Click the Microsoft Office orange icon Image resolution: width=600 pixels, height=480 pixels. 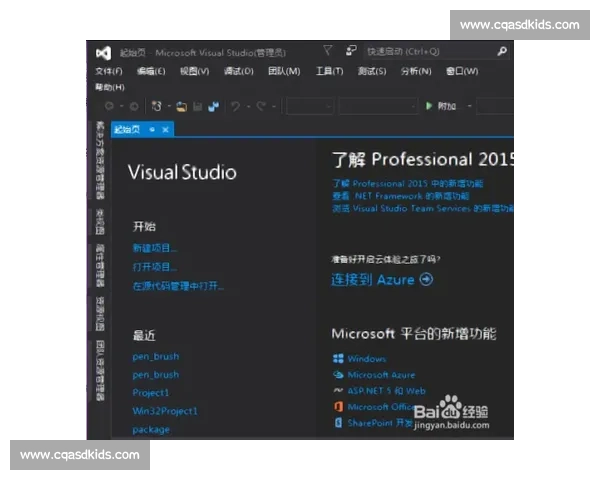point(338,406)
